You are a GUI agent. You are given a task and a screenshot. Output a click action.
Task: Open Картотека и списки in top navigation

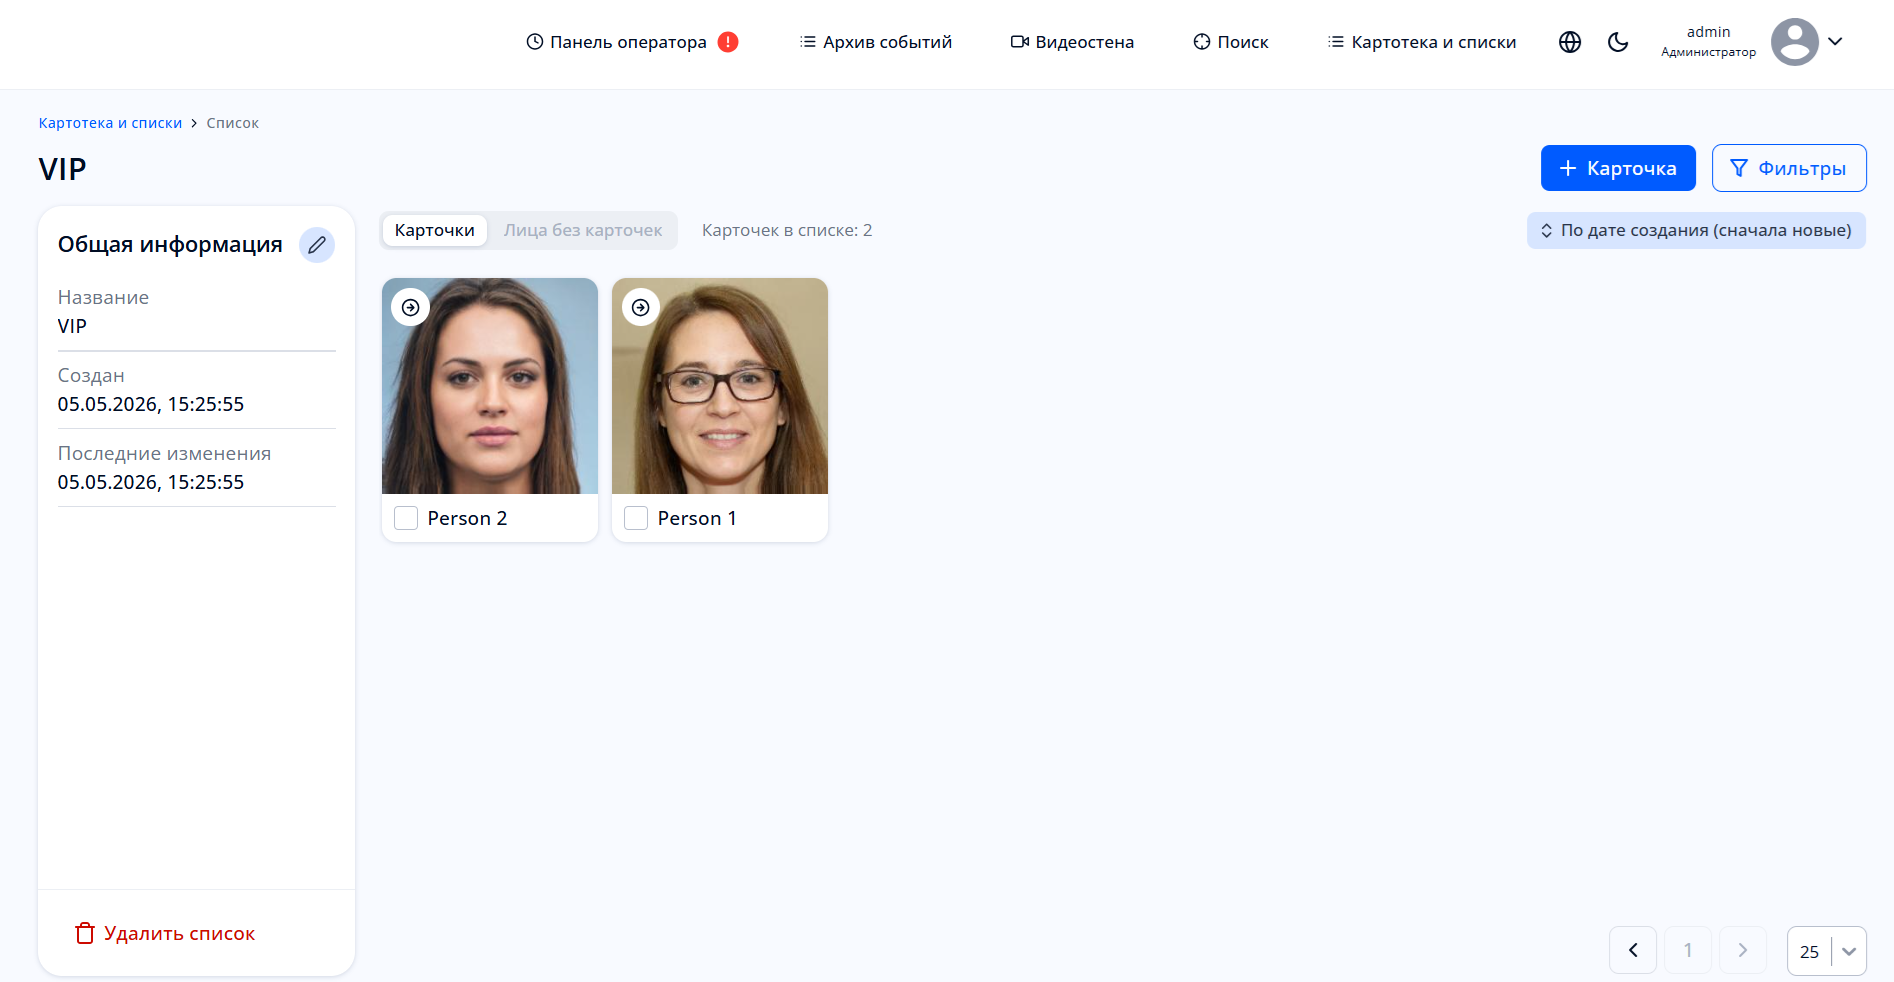coord(1422,42)
